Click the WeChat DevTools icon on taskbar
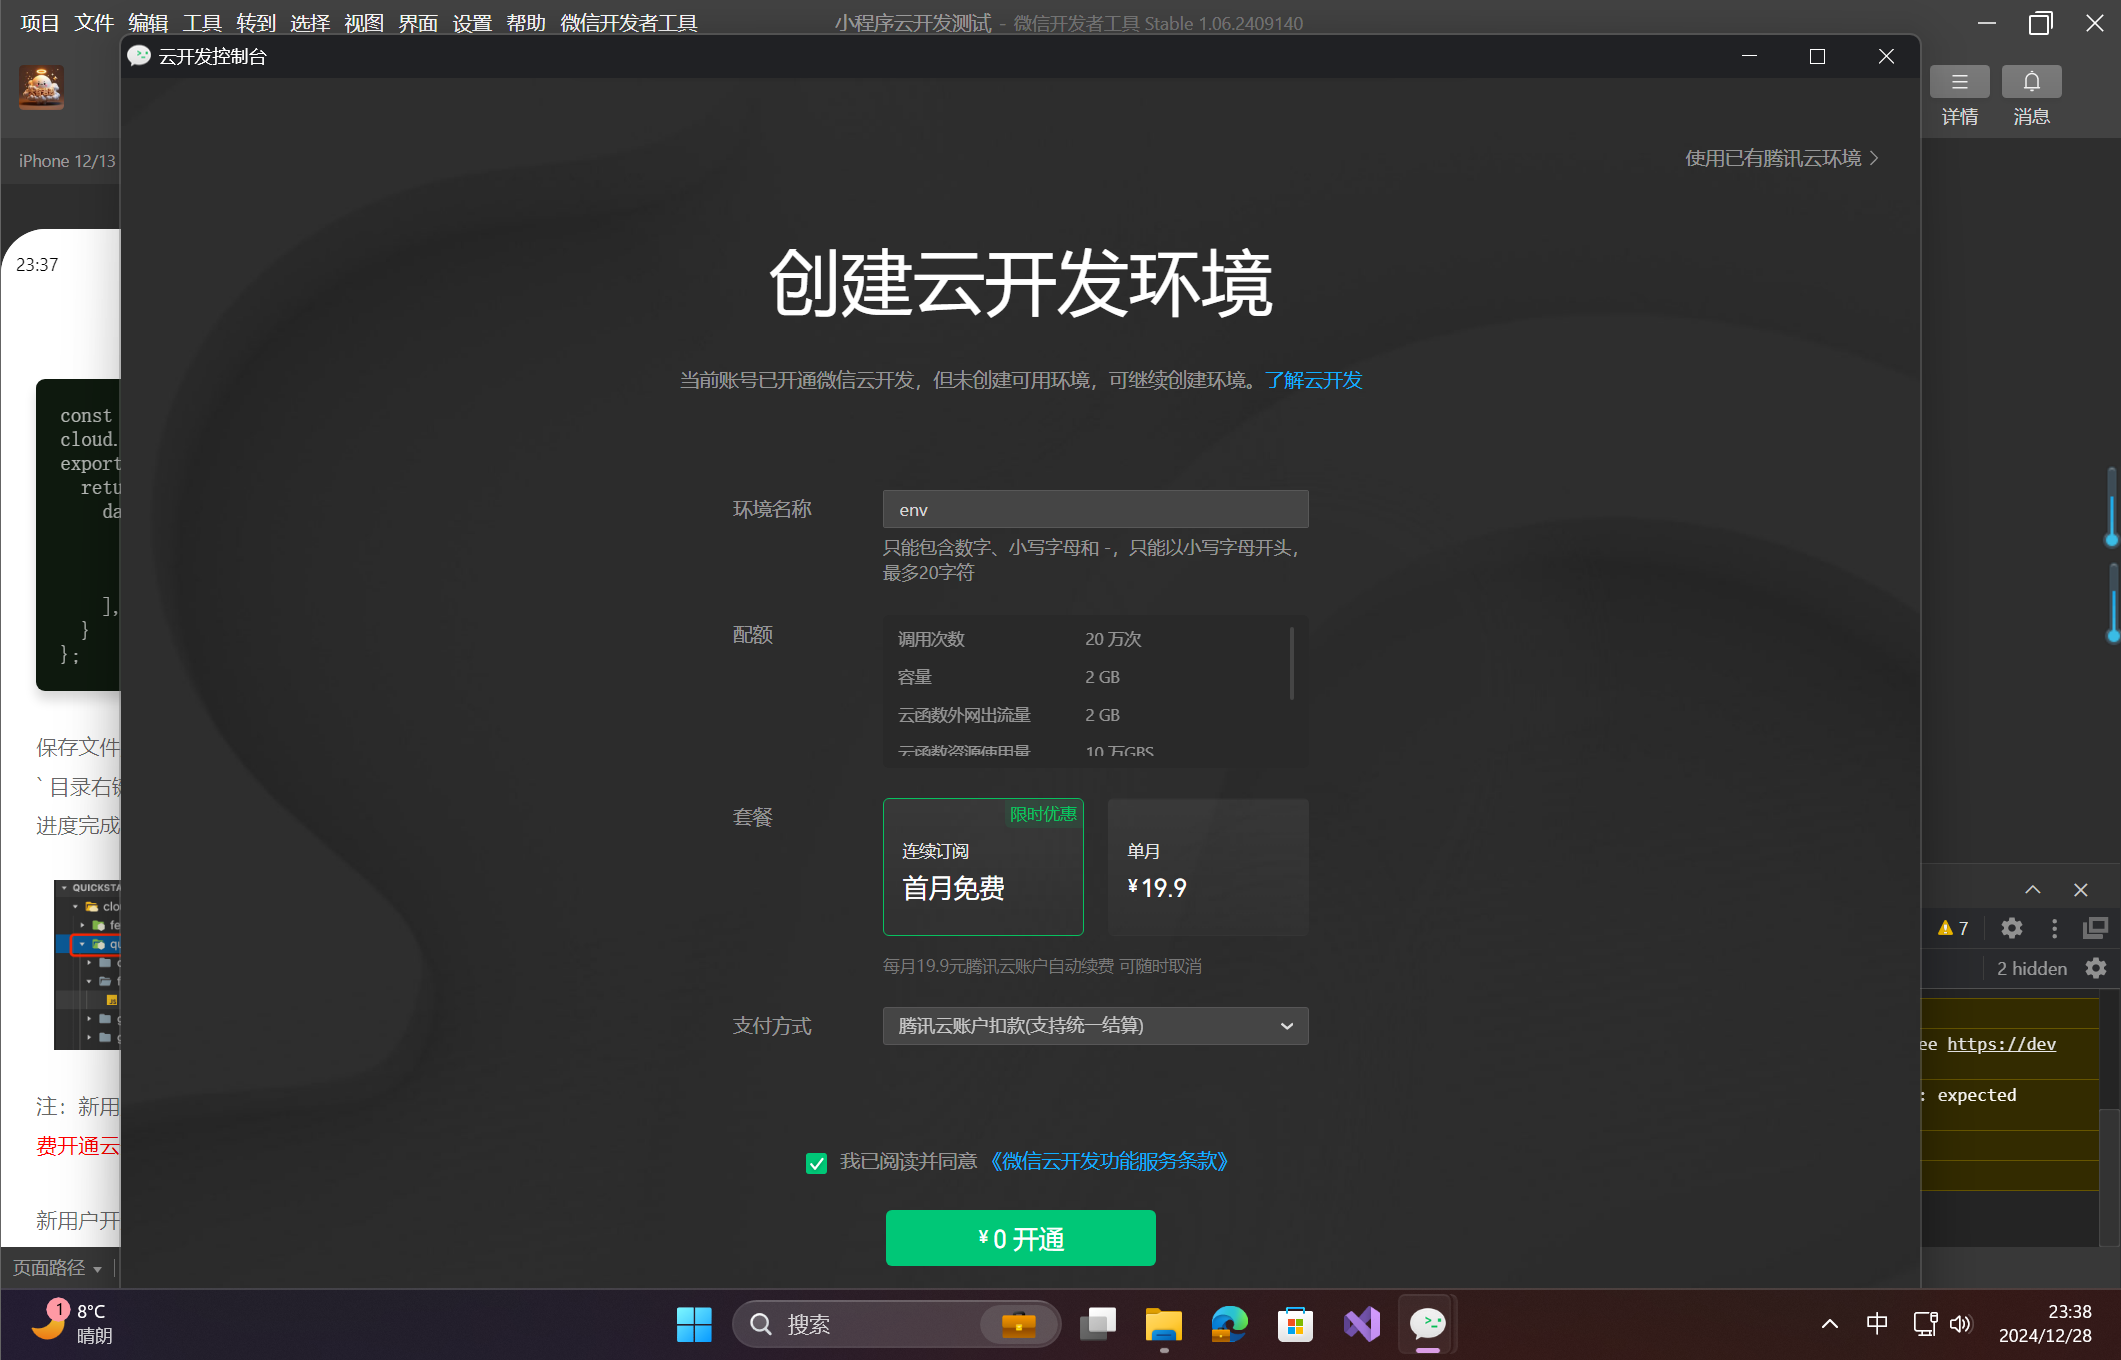Screen dimensions: 2121x1360 click(x=1428, y=1324)
